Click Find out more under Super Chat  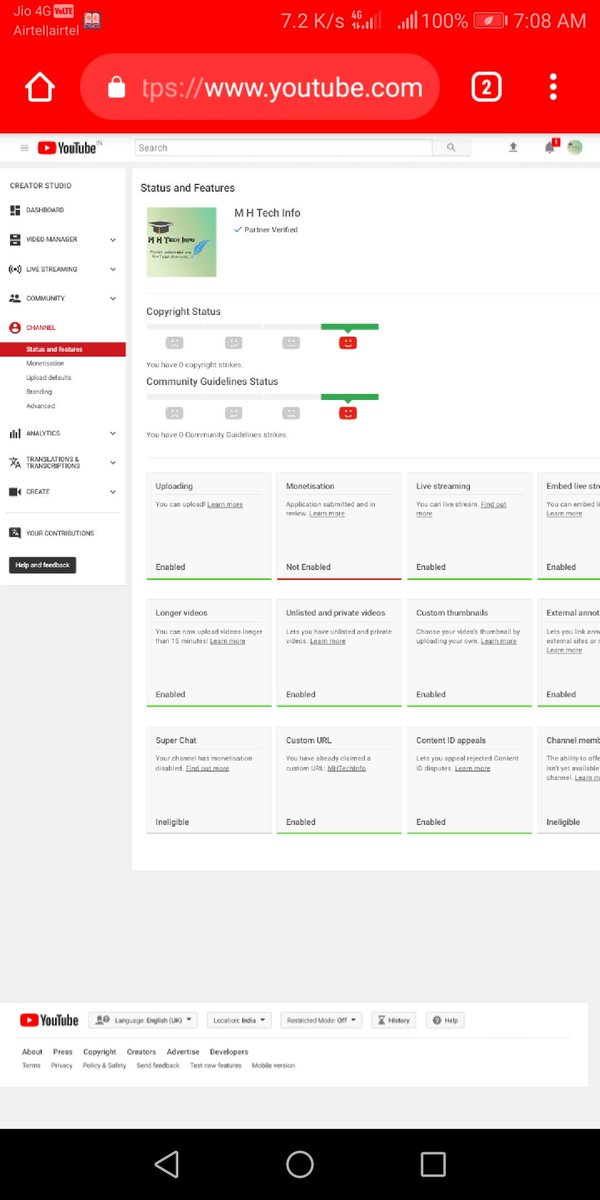pos(207,768)
